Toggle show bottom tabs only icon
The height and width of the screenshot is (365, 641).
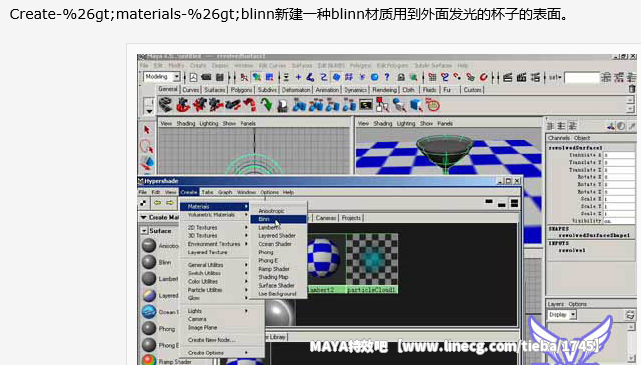coord(502,204)
